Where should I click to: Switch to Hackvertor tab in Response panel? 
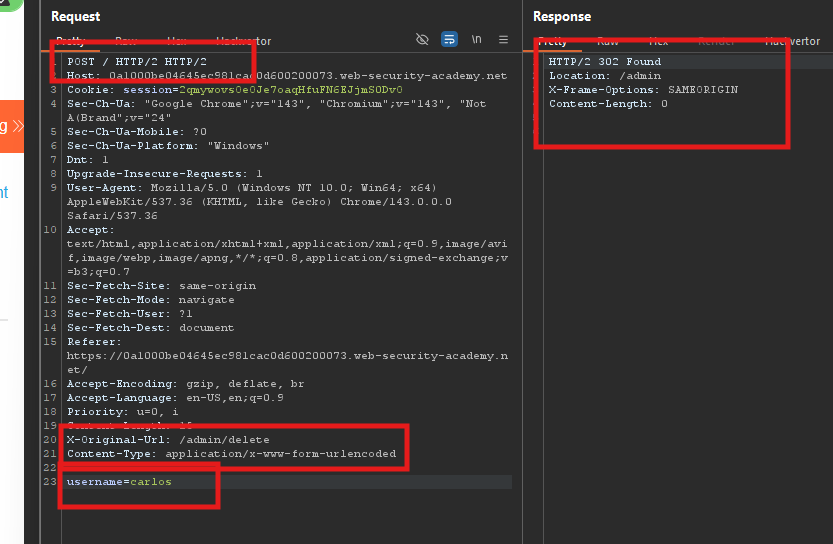[x=792, y=41]
